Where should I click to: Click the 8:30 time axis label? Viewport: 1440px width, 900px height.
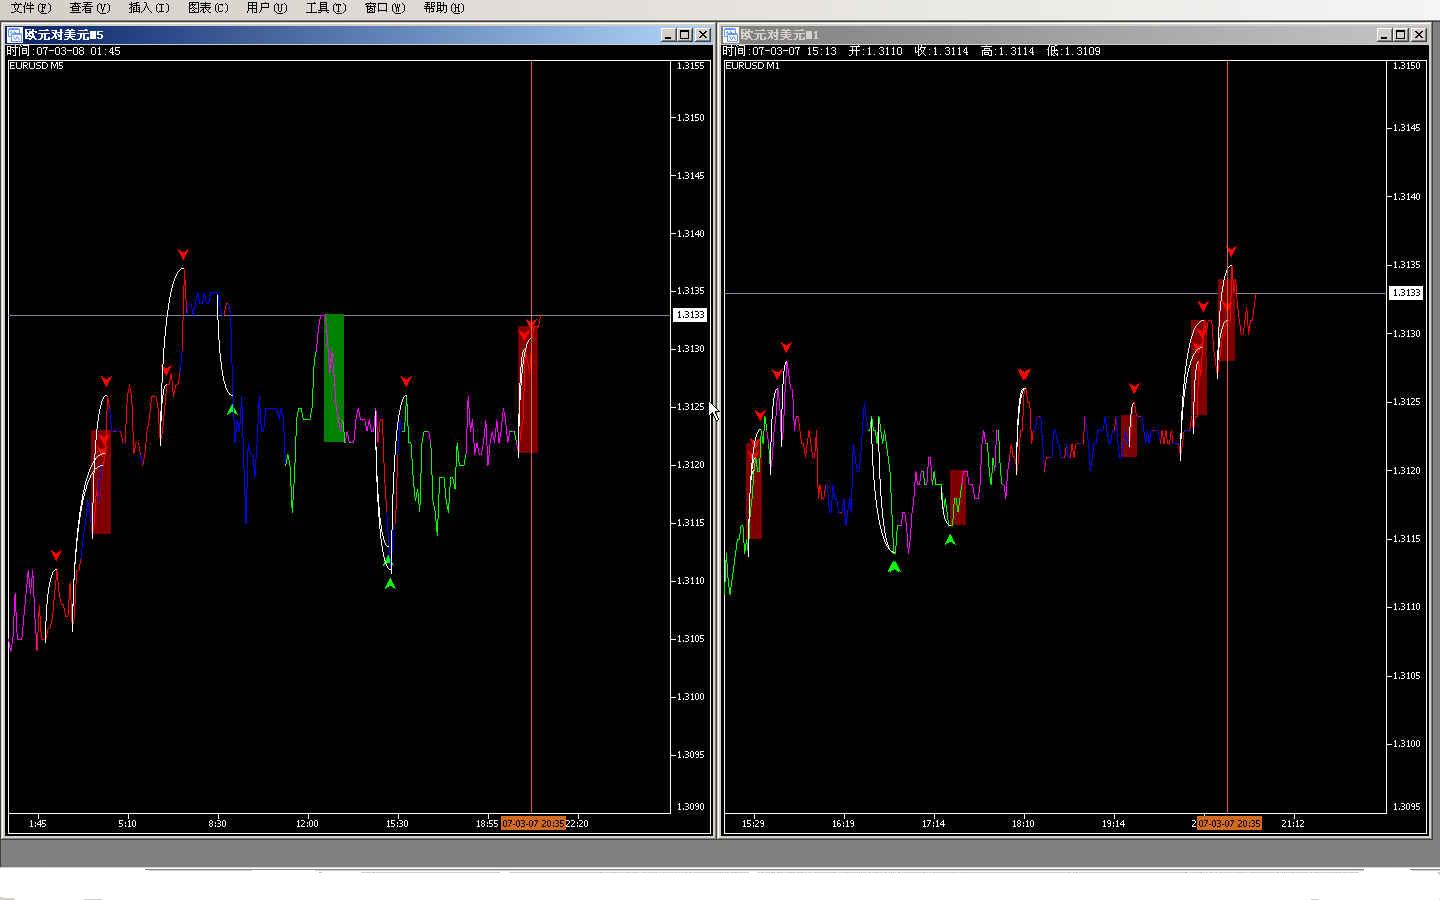click(217, 824)
